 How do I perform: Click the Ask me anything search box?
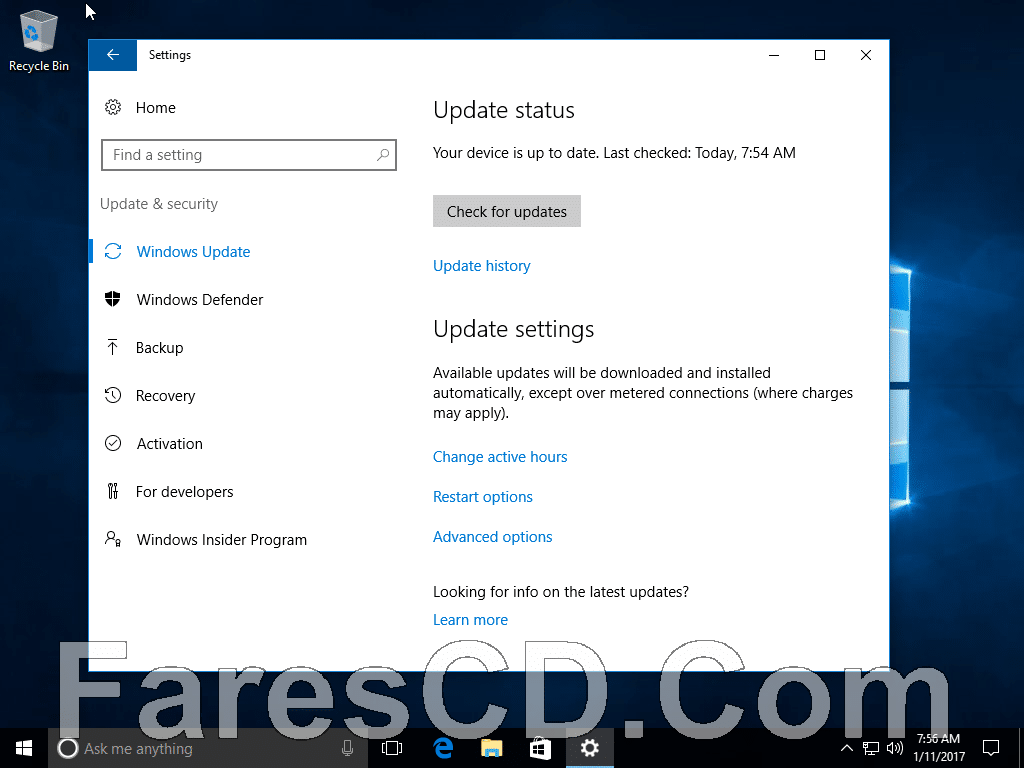click(208, 748)
